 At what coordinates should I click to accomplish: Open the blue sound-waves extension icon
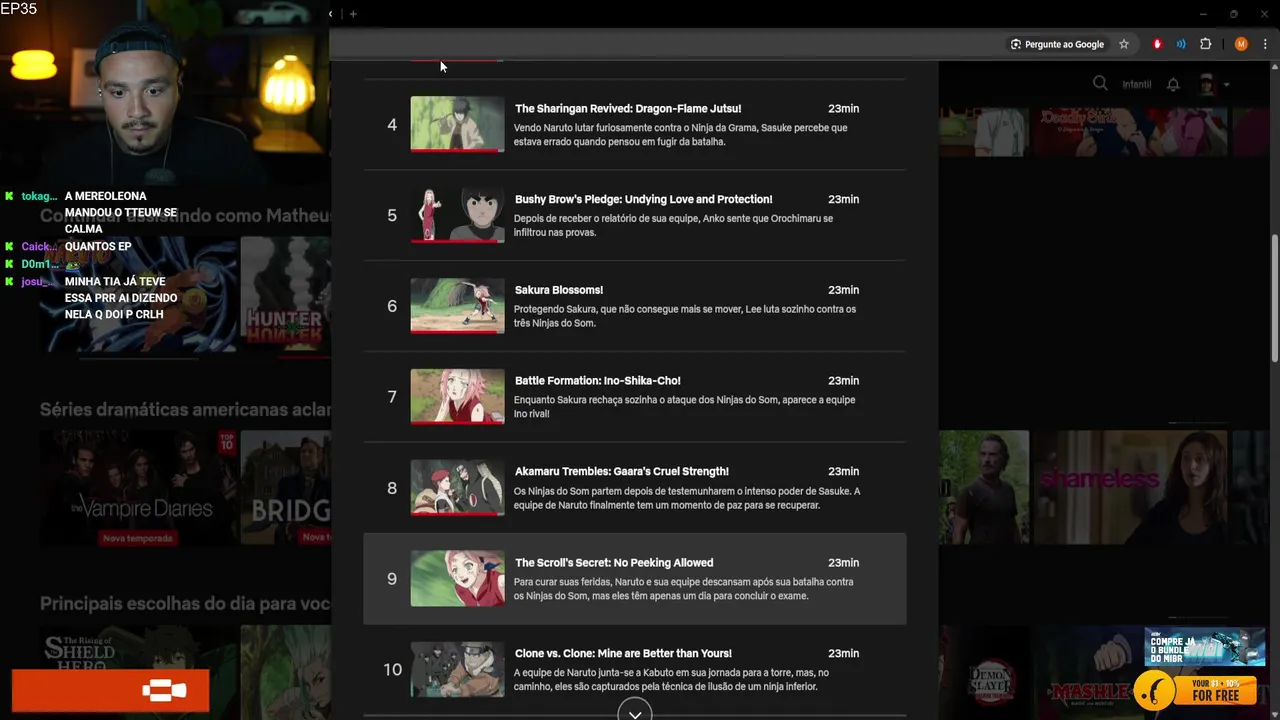tap(1181, 44)
